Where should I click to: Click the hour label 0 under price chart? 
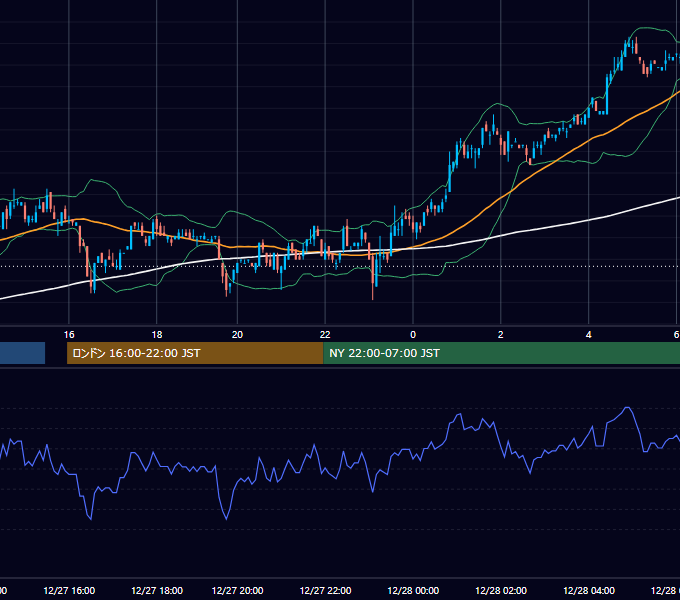pyautogui.click(x=413, y=335)
